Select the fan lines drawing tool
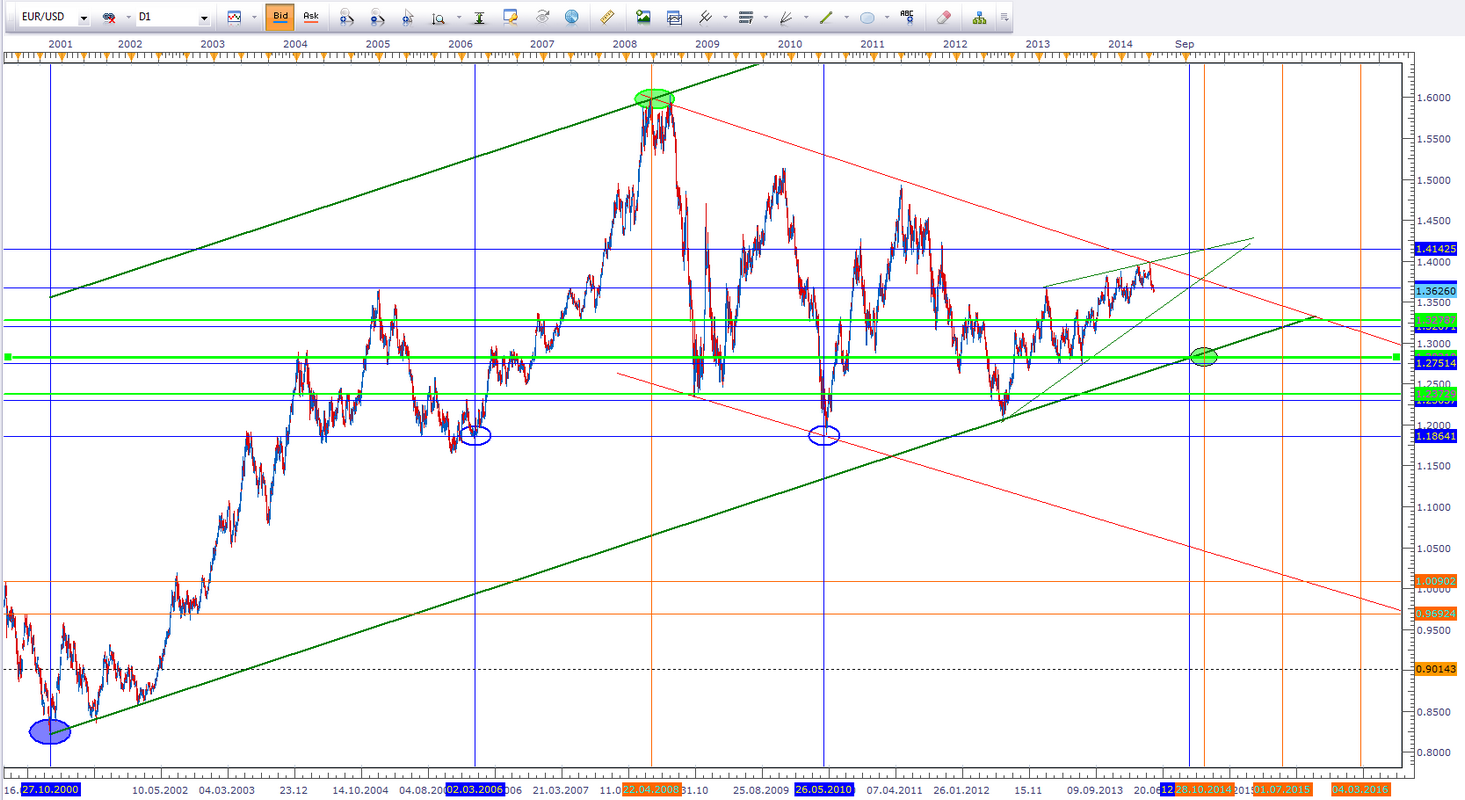The image size is (1465, 800). pos(785,18)
